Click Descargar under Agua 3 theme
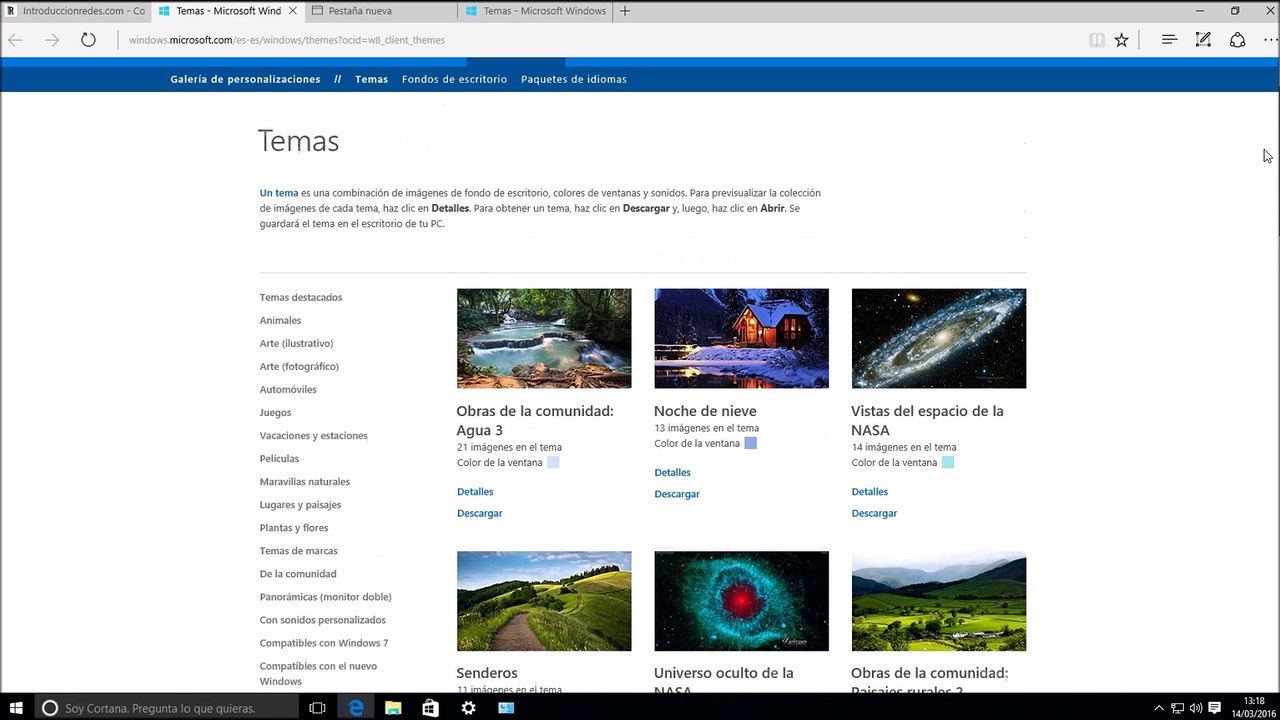The height and width of the screenshot is (720, 1280). point(480,513)
